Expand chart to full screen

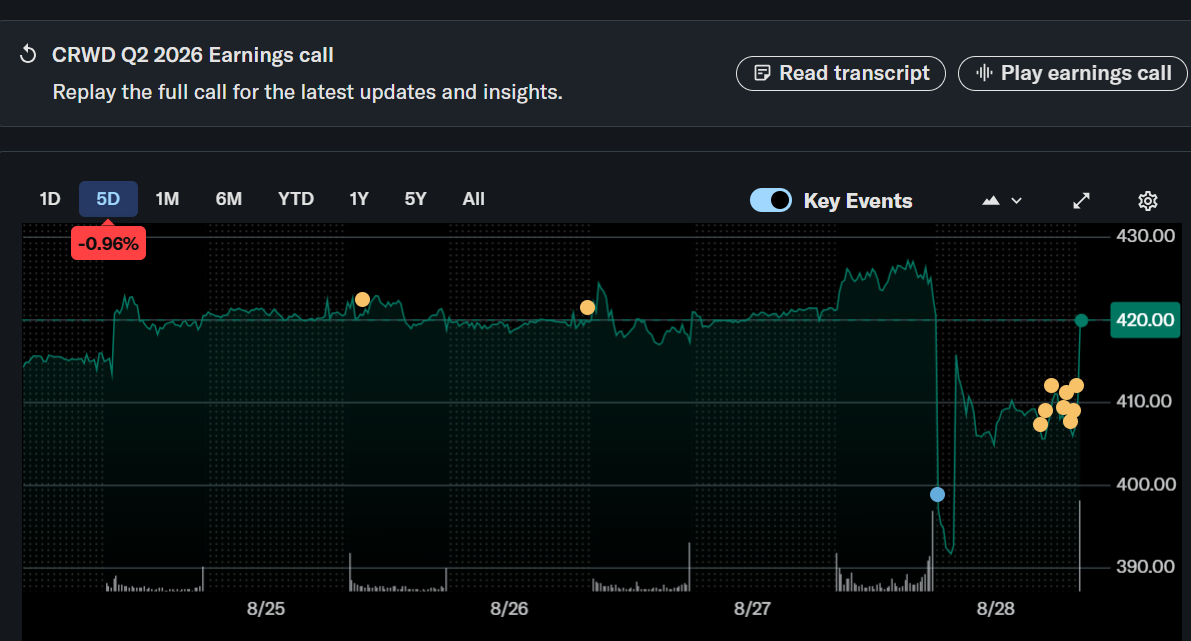[1081, 201]
